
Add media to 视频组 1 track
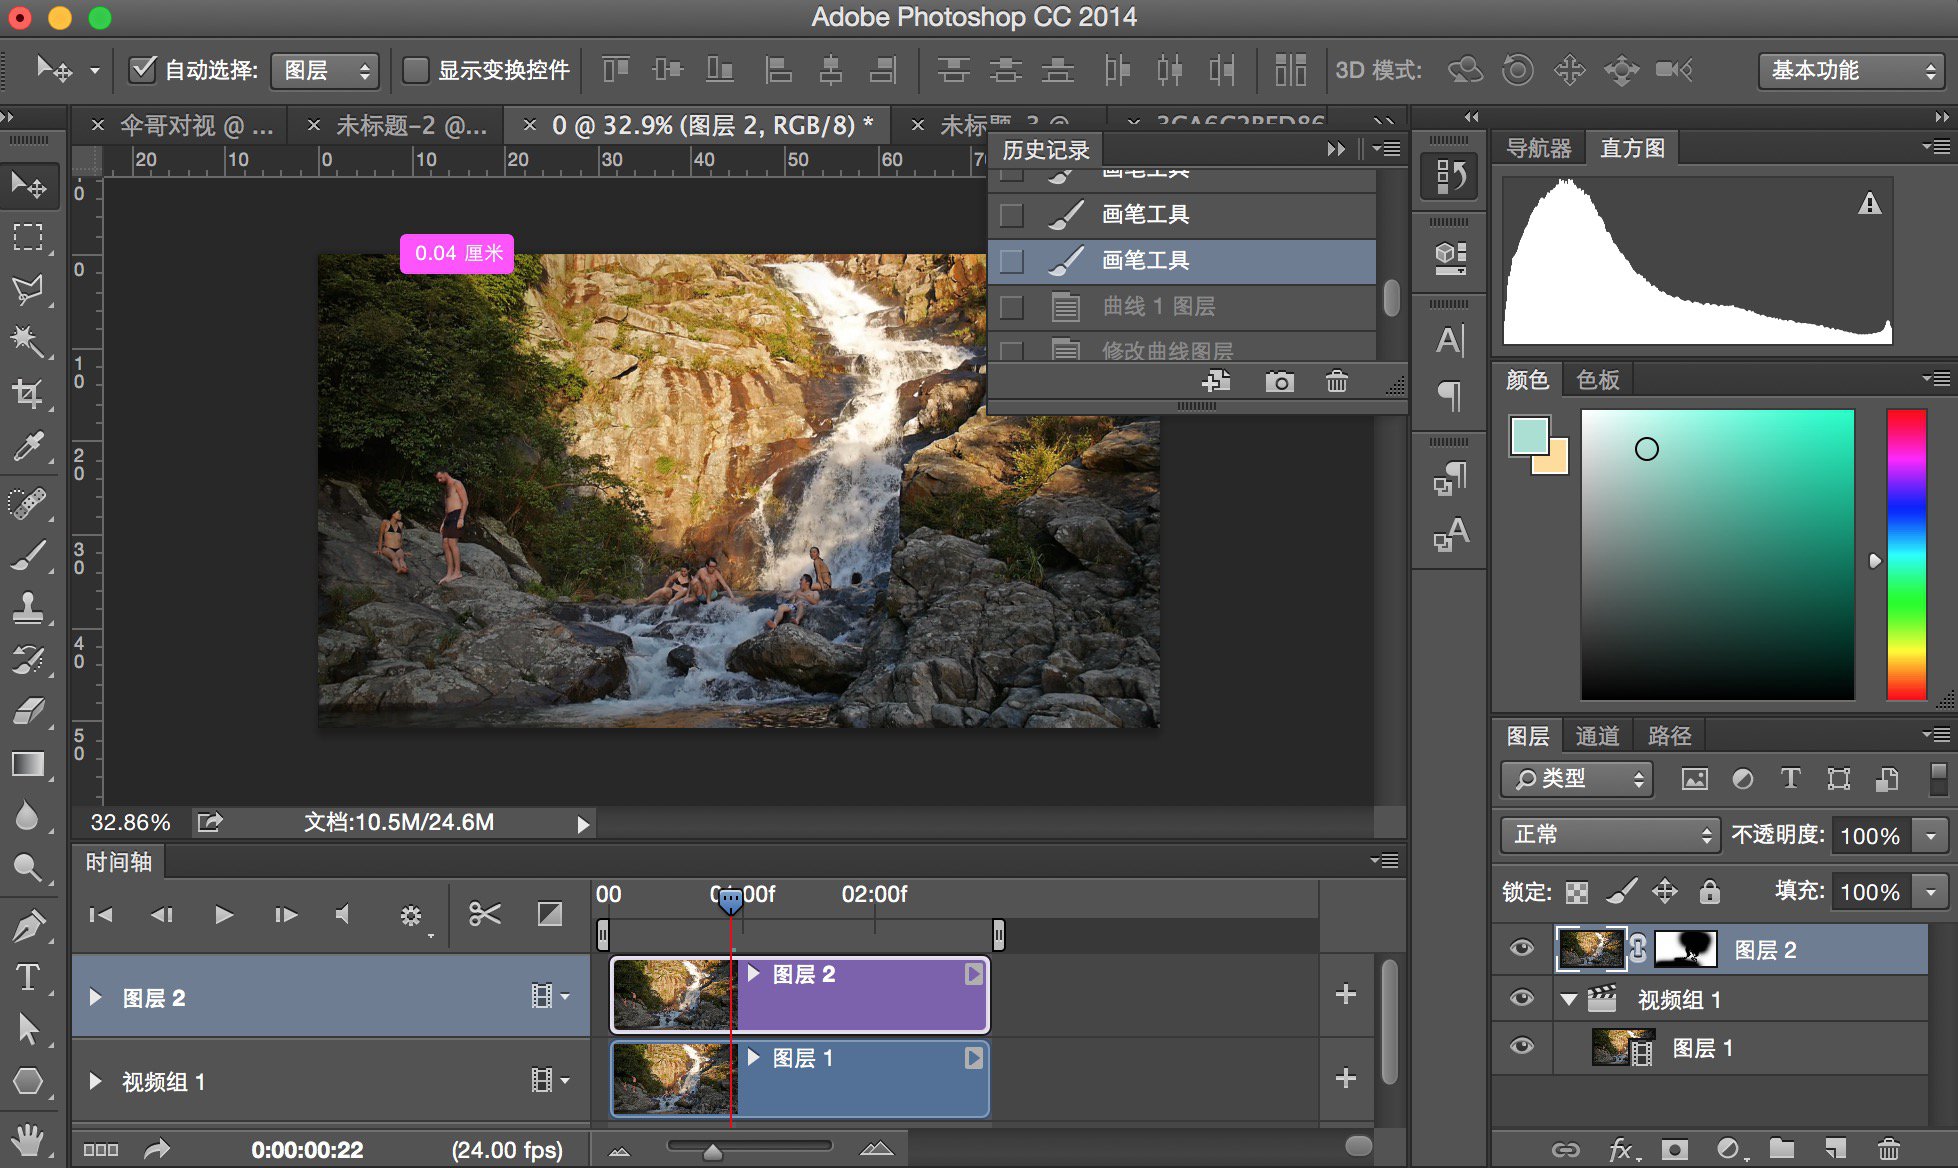[x=1346, y=1078]
